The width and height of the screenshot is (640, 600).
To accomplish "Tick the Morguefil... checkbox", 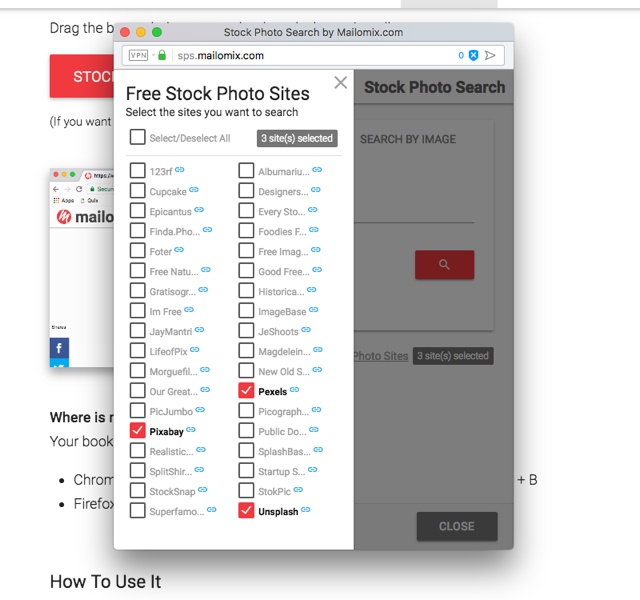I will click(138, 370).
